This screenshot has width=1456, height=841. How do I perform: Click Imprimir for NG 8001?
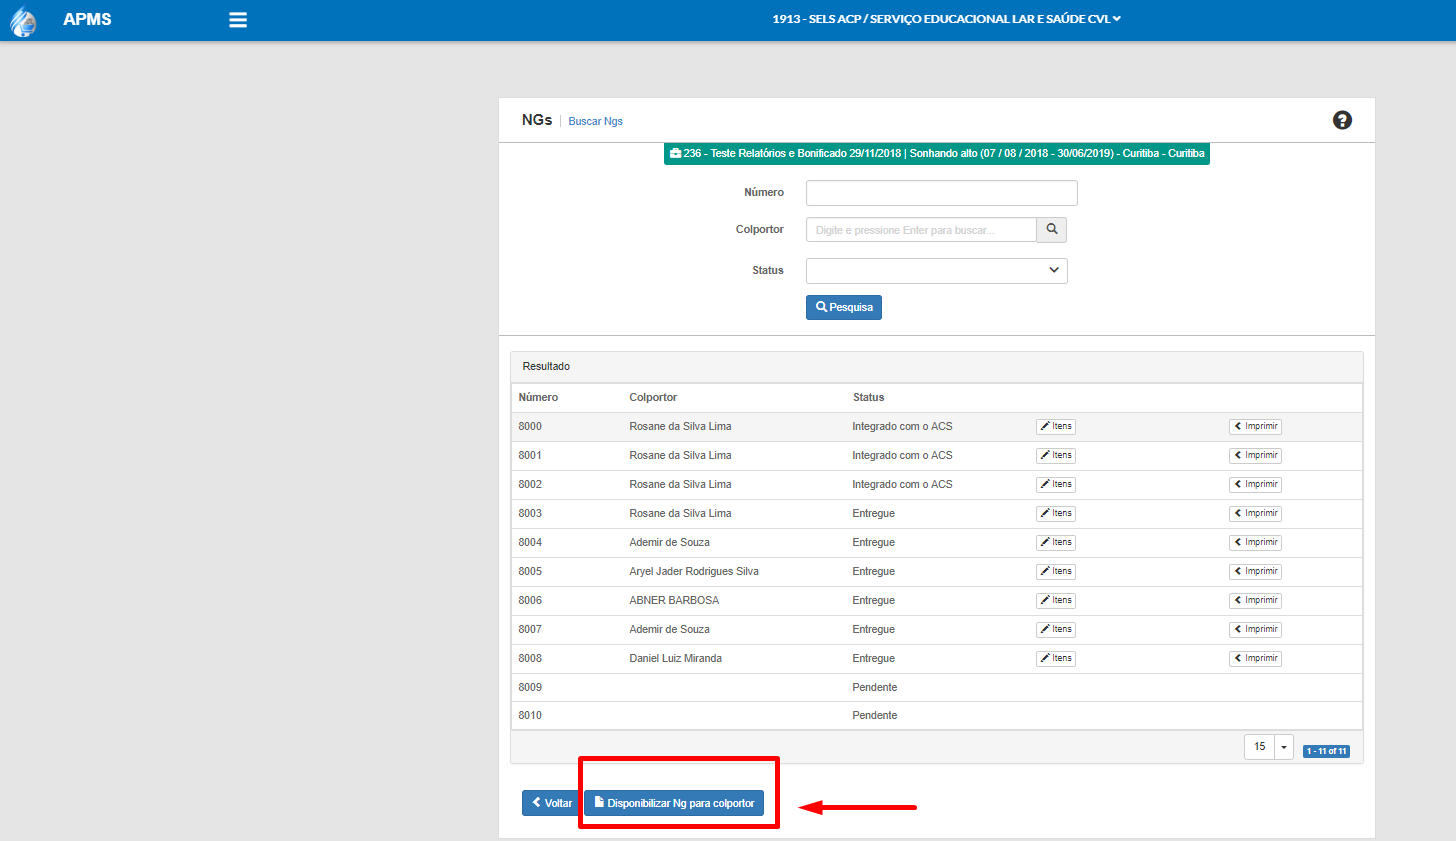click(1255, 455)
